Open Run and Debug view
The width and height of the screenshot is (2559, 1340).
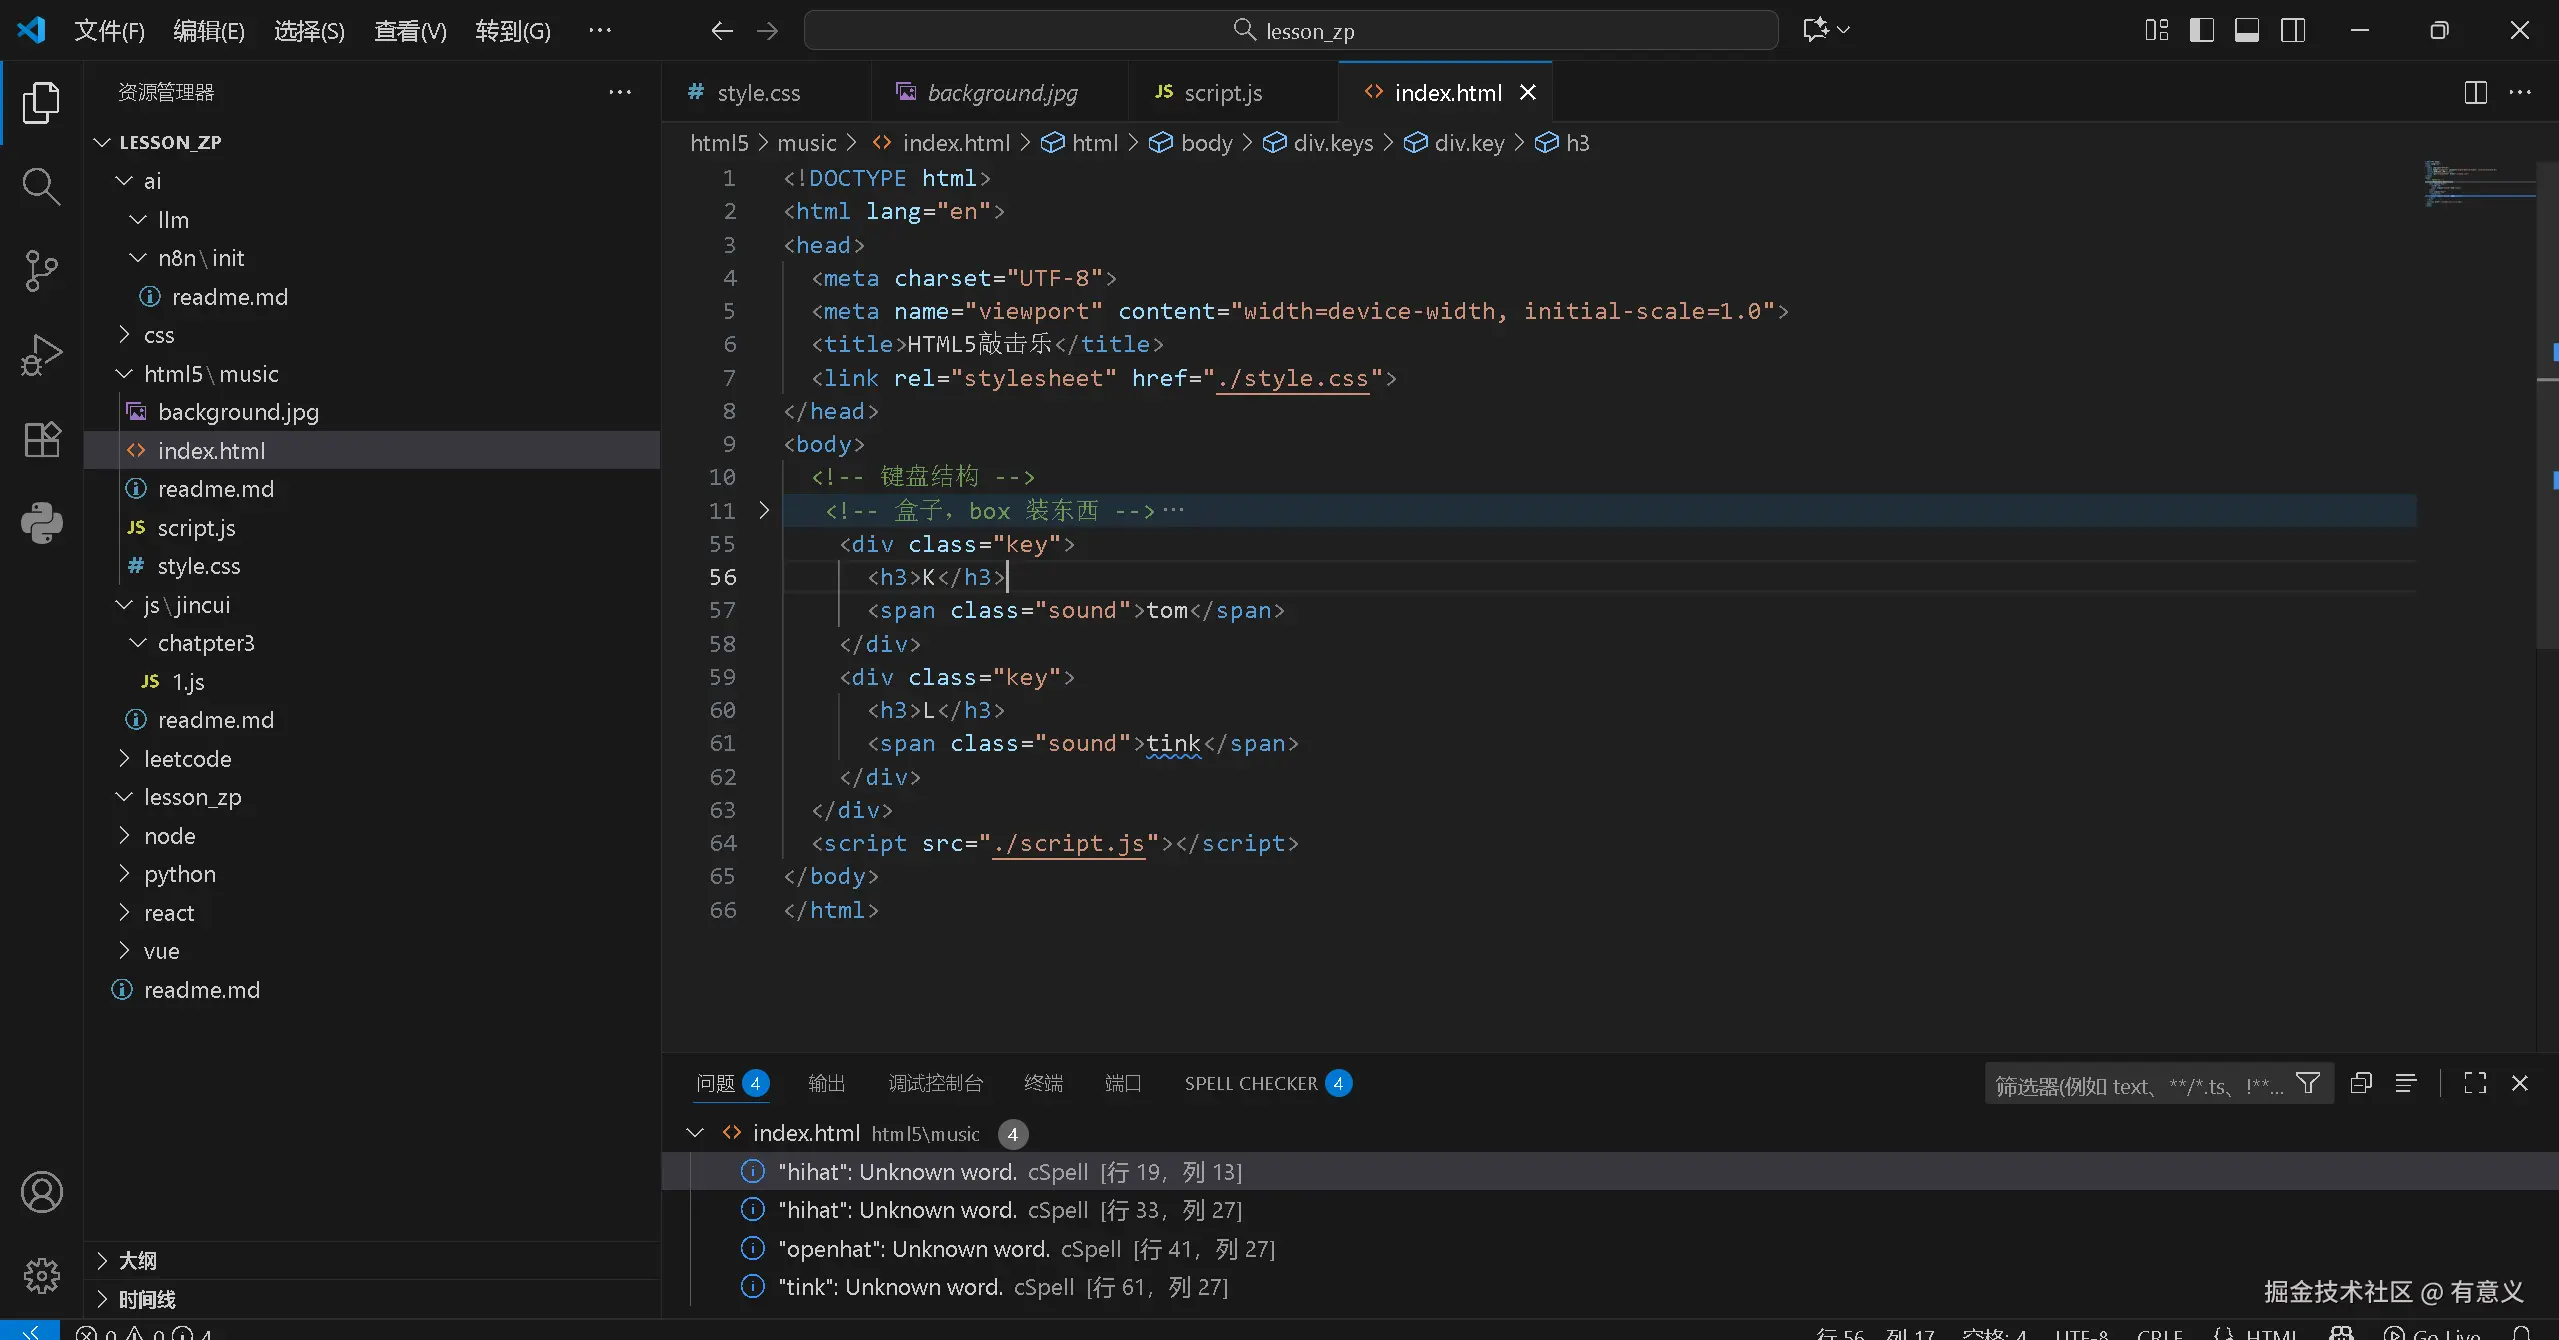[x=41, y=354]
